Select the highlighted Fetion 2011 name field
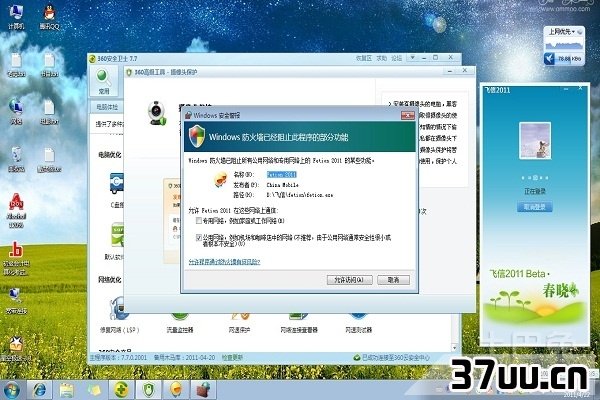The image size is (600, 400). (x=281, y=175)
